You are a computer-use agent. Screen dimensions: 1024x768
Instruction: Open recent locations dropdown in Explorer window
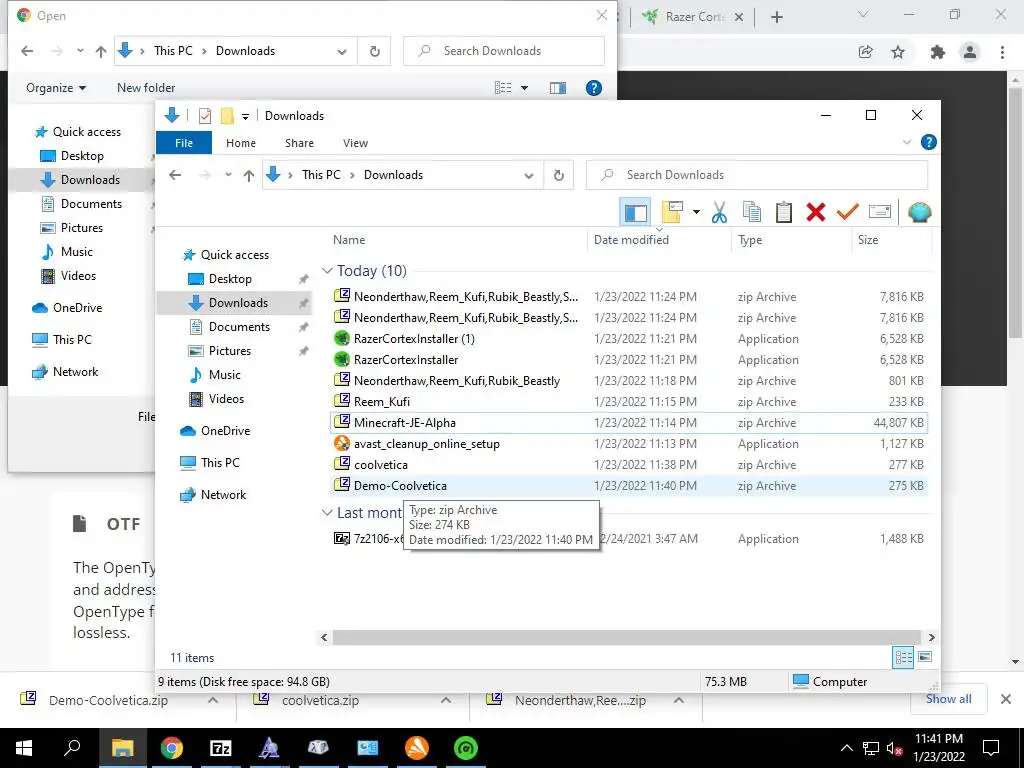tap(228, 175)
